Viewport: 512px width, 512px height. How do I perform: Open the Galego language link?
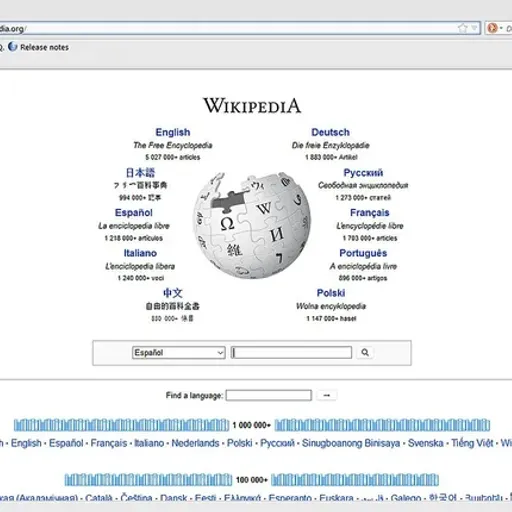point(406,498)
